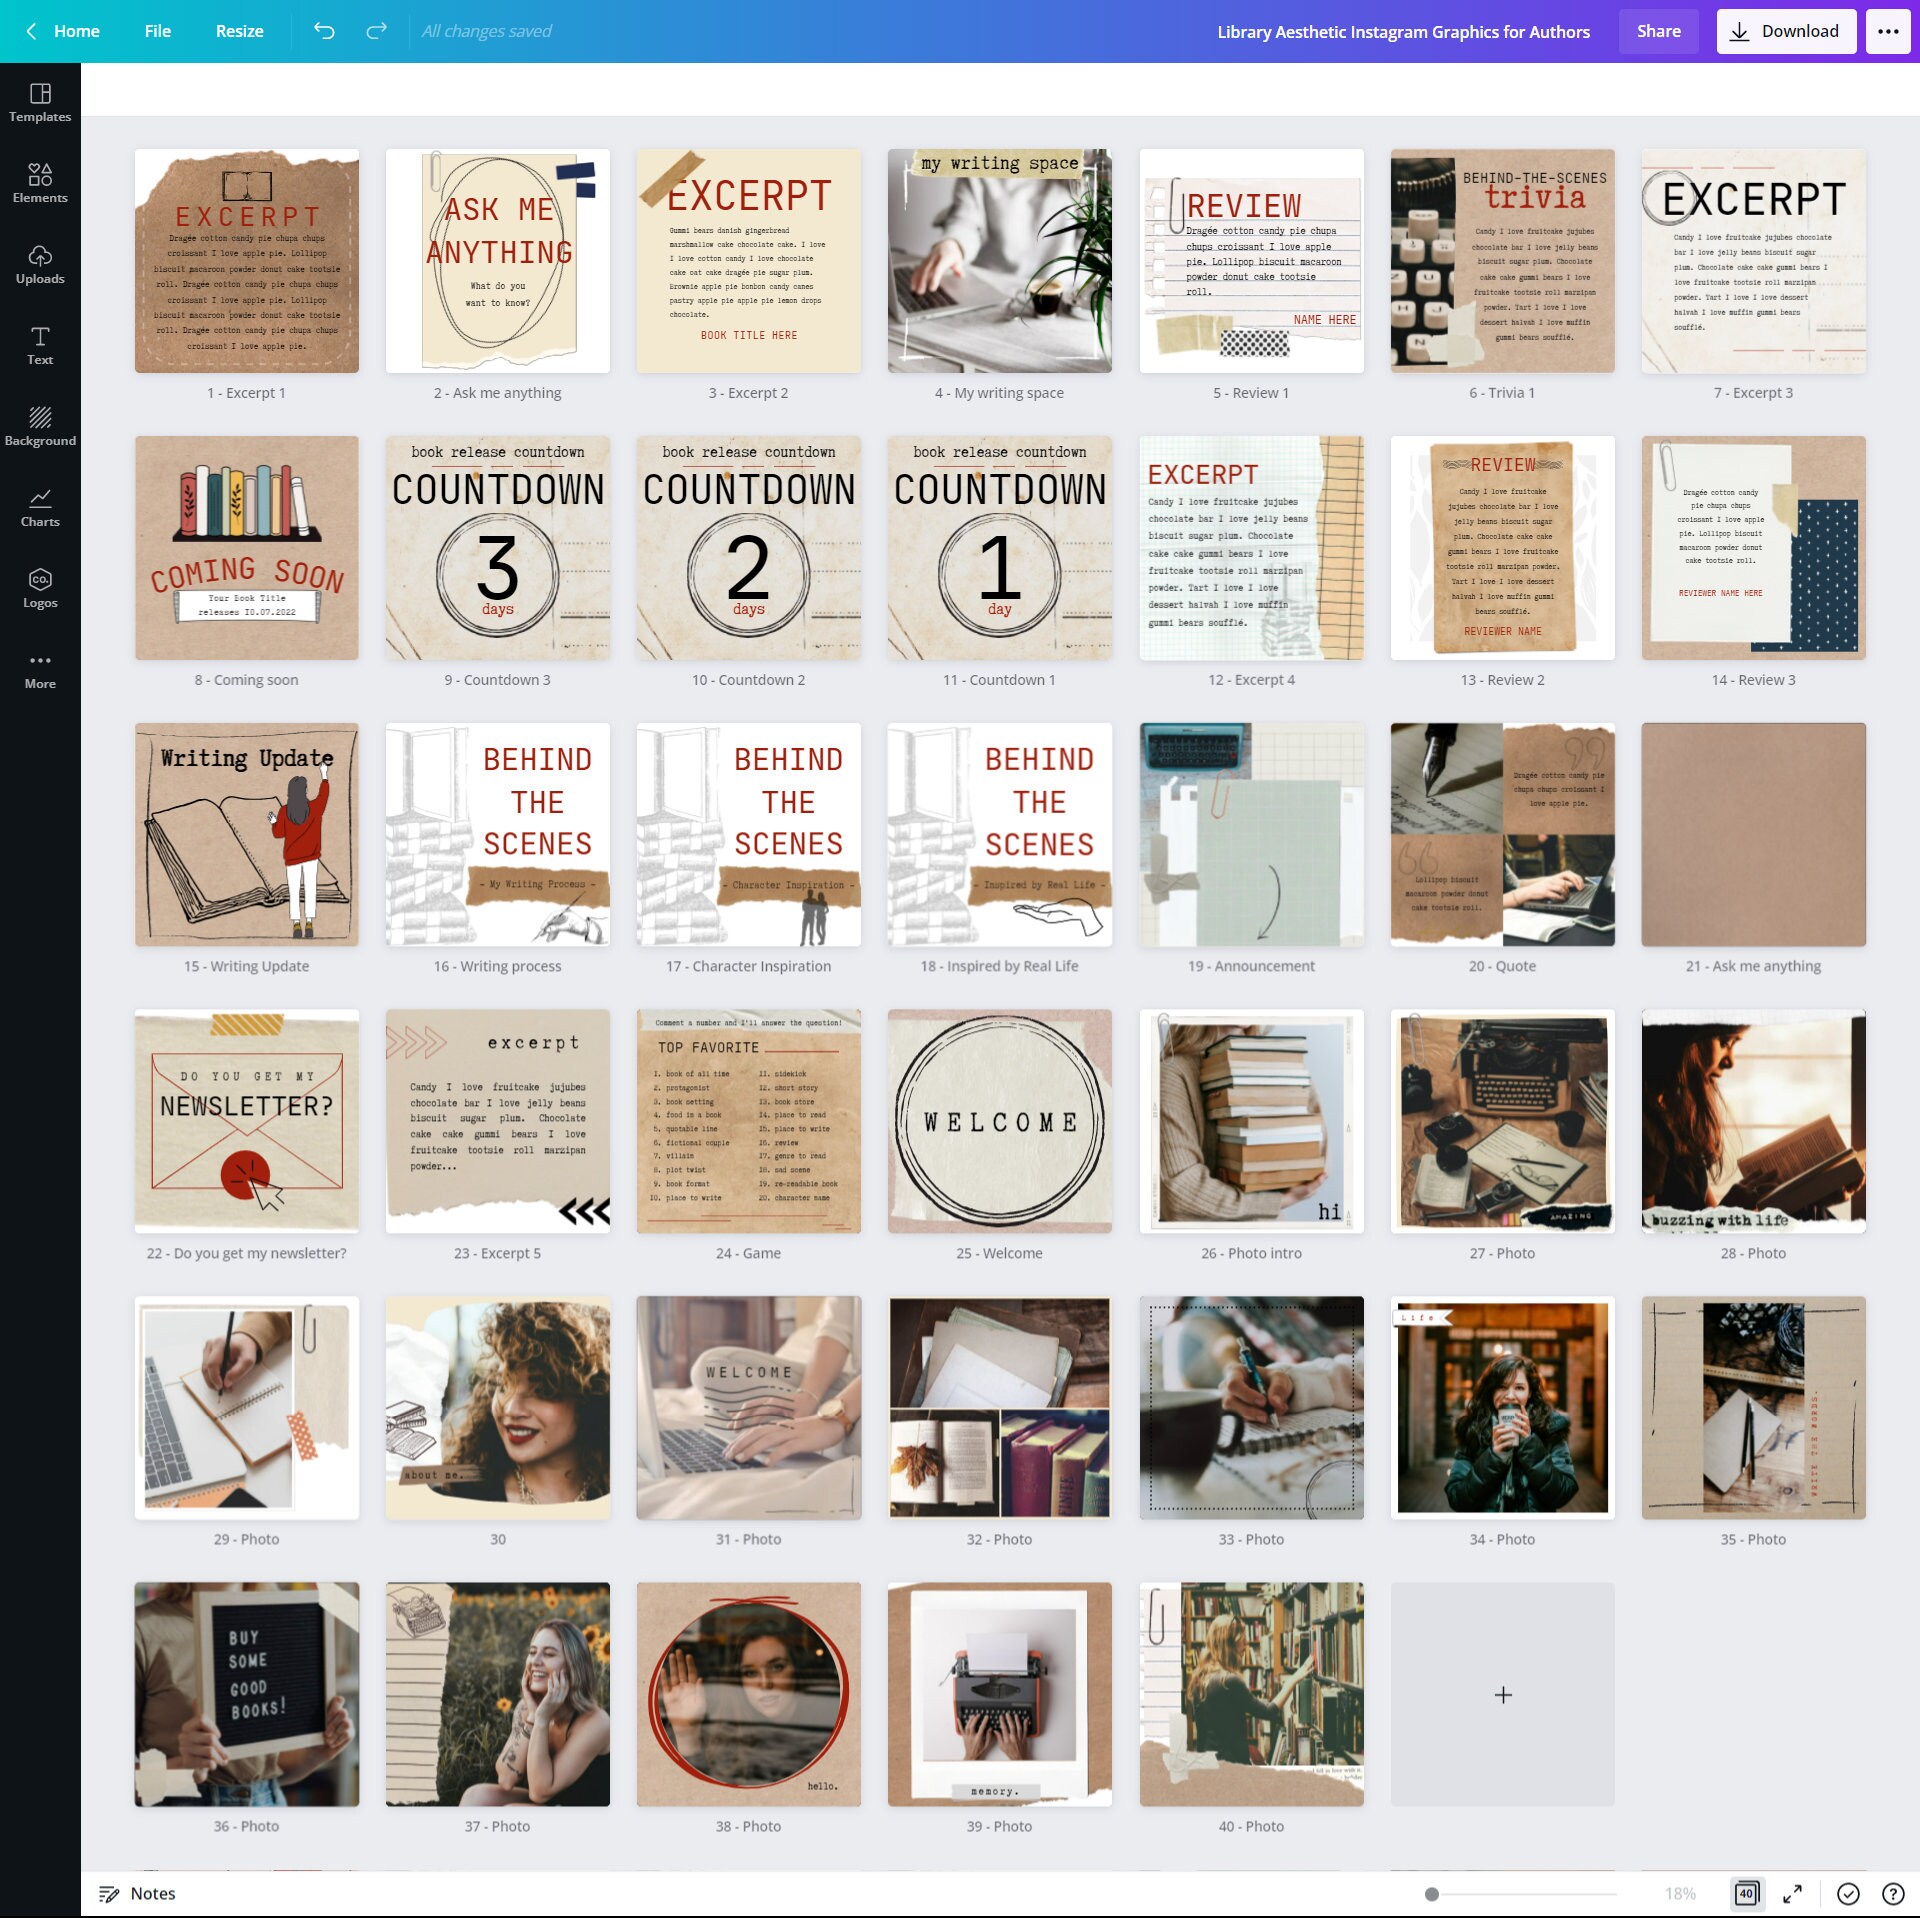Open the Notes panel
The height and width of the screenshot is (1918, 1920).
pyautogui.click(x=137, y=1893)
